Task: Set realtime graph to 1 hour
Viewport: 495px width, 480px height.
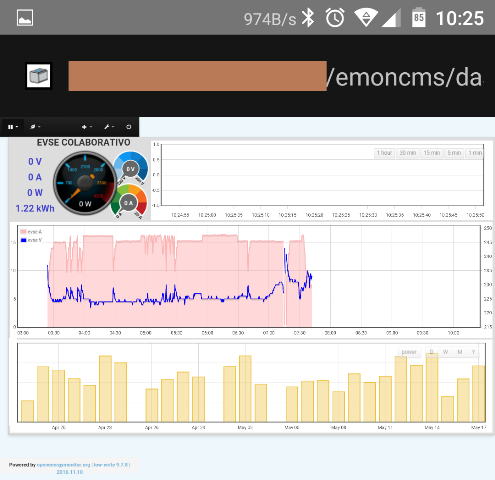Action: [x=384, y=153]
